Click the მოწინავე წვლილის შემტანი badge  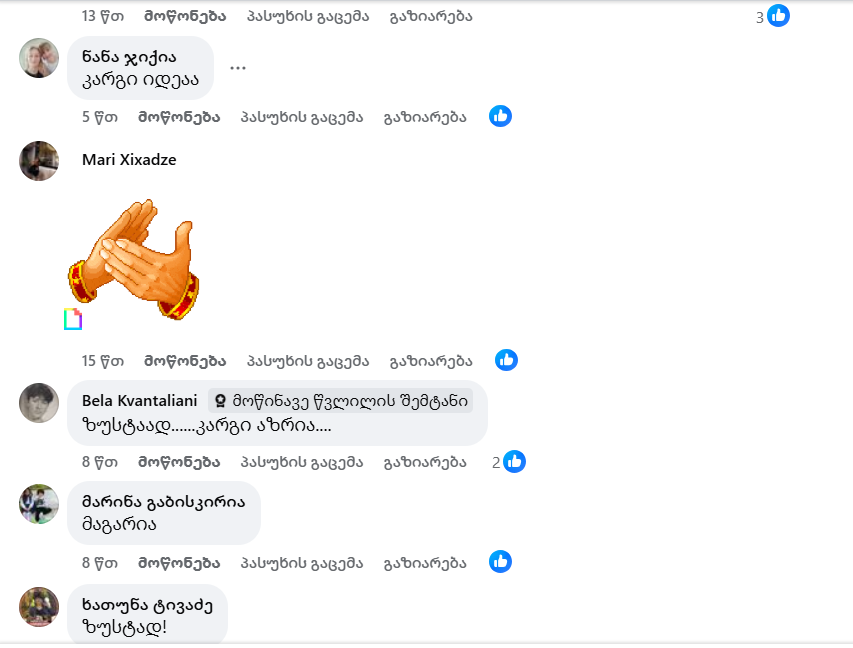(x=341, y=401)
